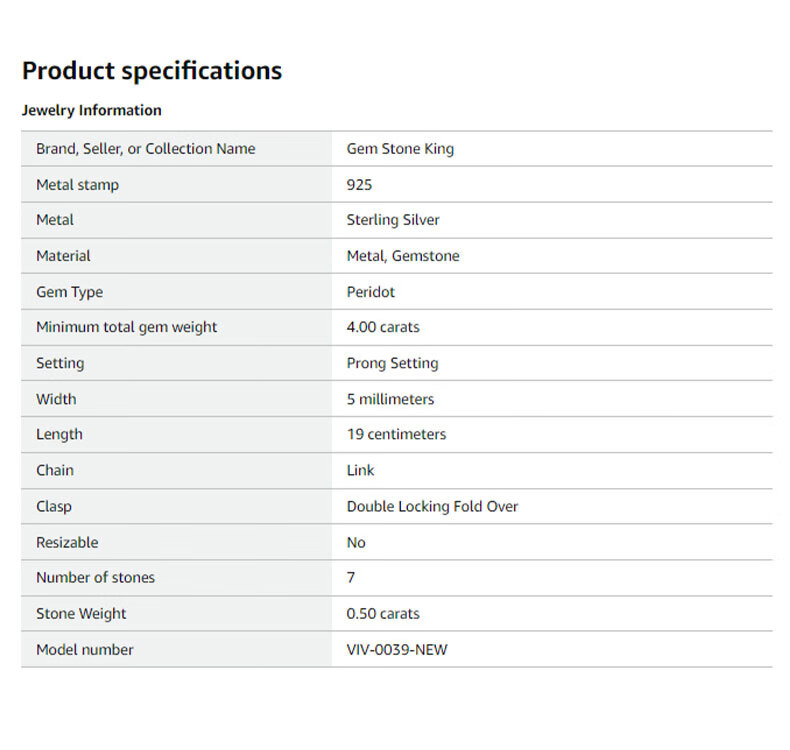The height and width of the screenshot is (750, 790).
Task: Select the Material row label
Action: [x=63, y=256]
